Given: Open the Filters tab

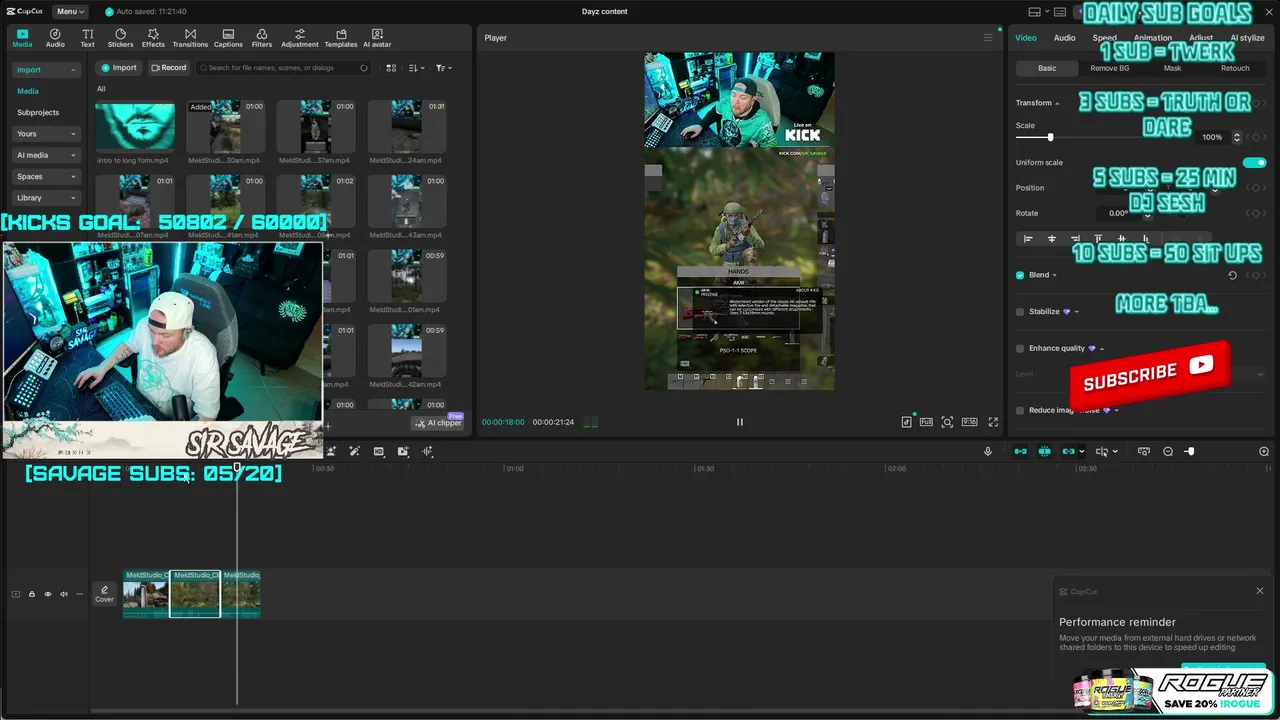Looking at the screenshot, I should (x=262, y=38).
